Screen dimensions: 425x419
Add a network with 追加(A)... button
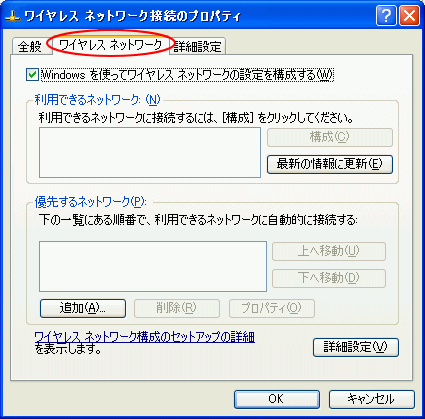coord(83,308)
